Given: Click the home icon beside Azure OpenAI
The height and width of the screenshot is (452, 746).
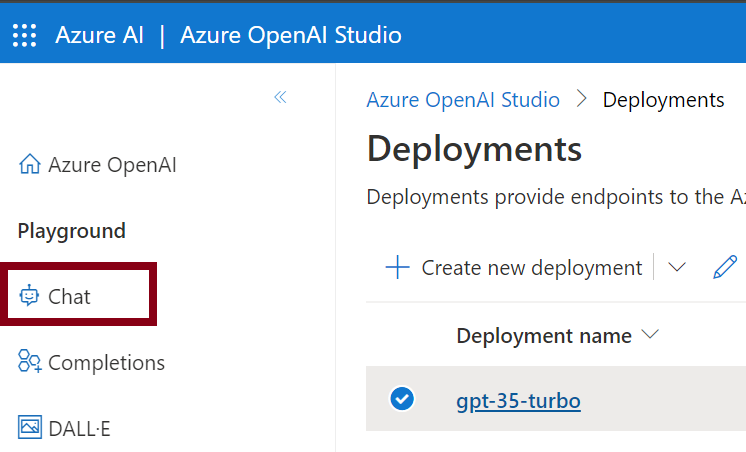Looking at the screenshot, I should click(30, 165).
